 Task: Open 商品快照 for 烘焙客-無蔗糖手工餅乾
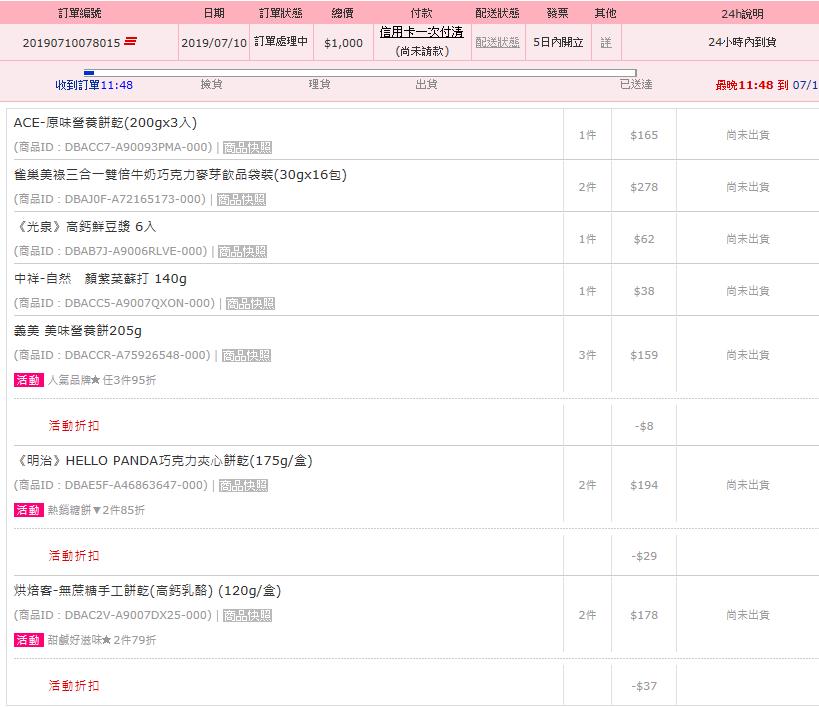pyautogui.click(x=248, y=616)
